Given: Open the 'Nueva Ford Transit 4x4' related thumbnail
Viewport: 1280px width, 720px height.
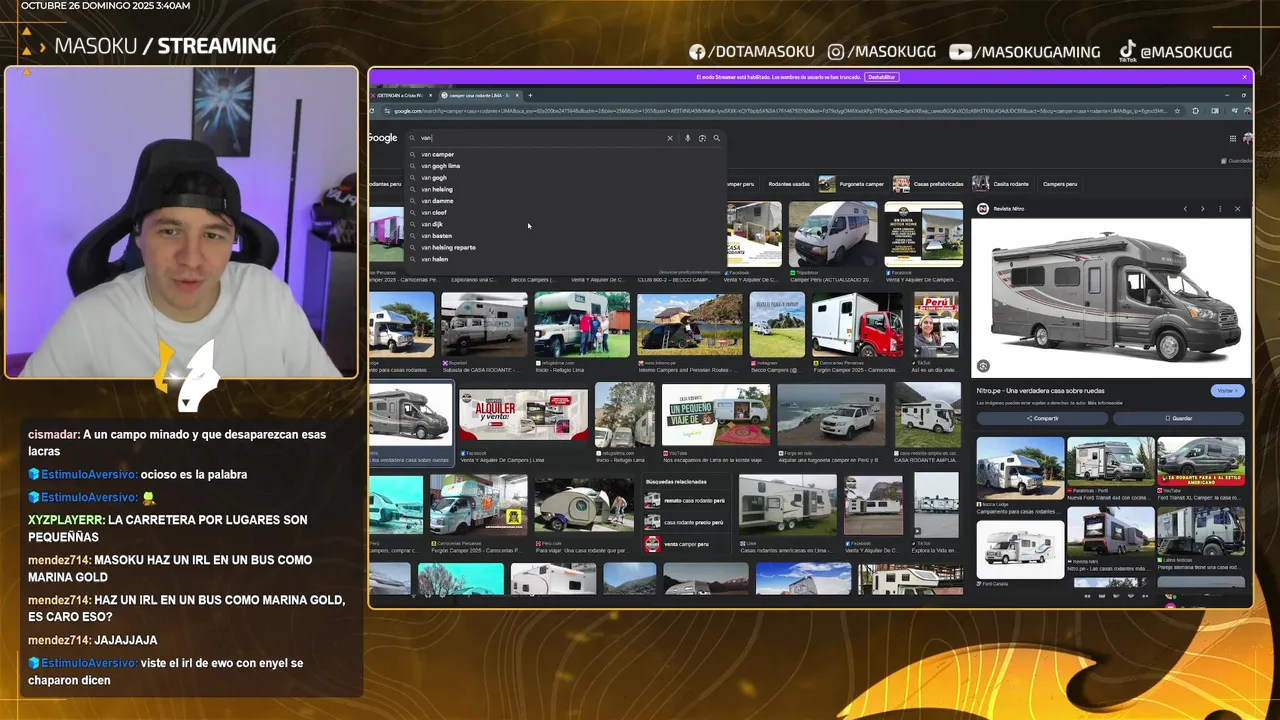Looking at the screenshot, I should click(1110, 461).
